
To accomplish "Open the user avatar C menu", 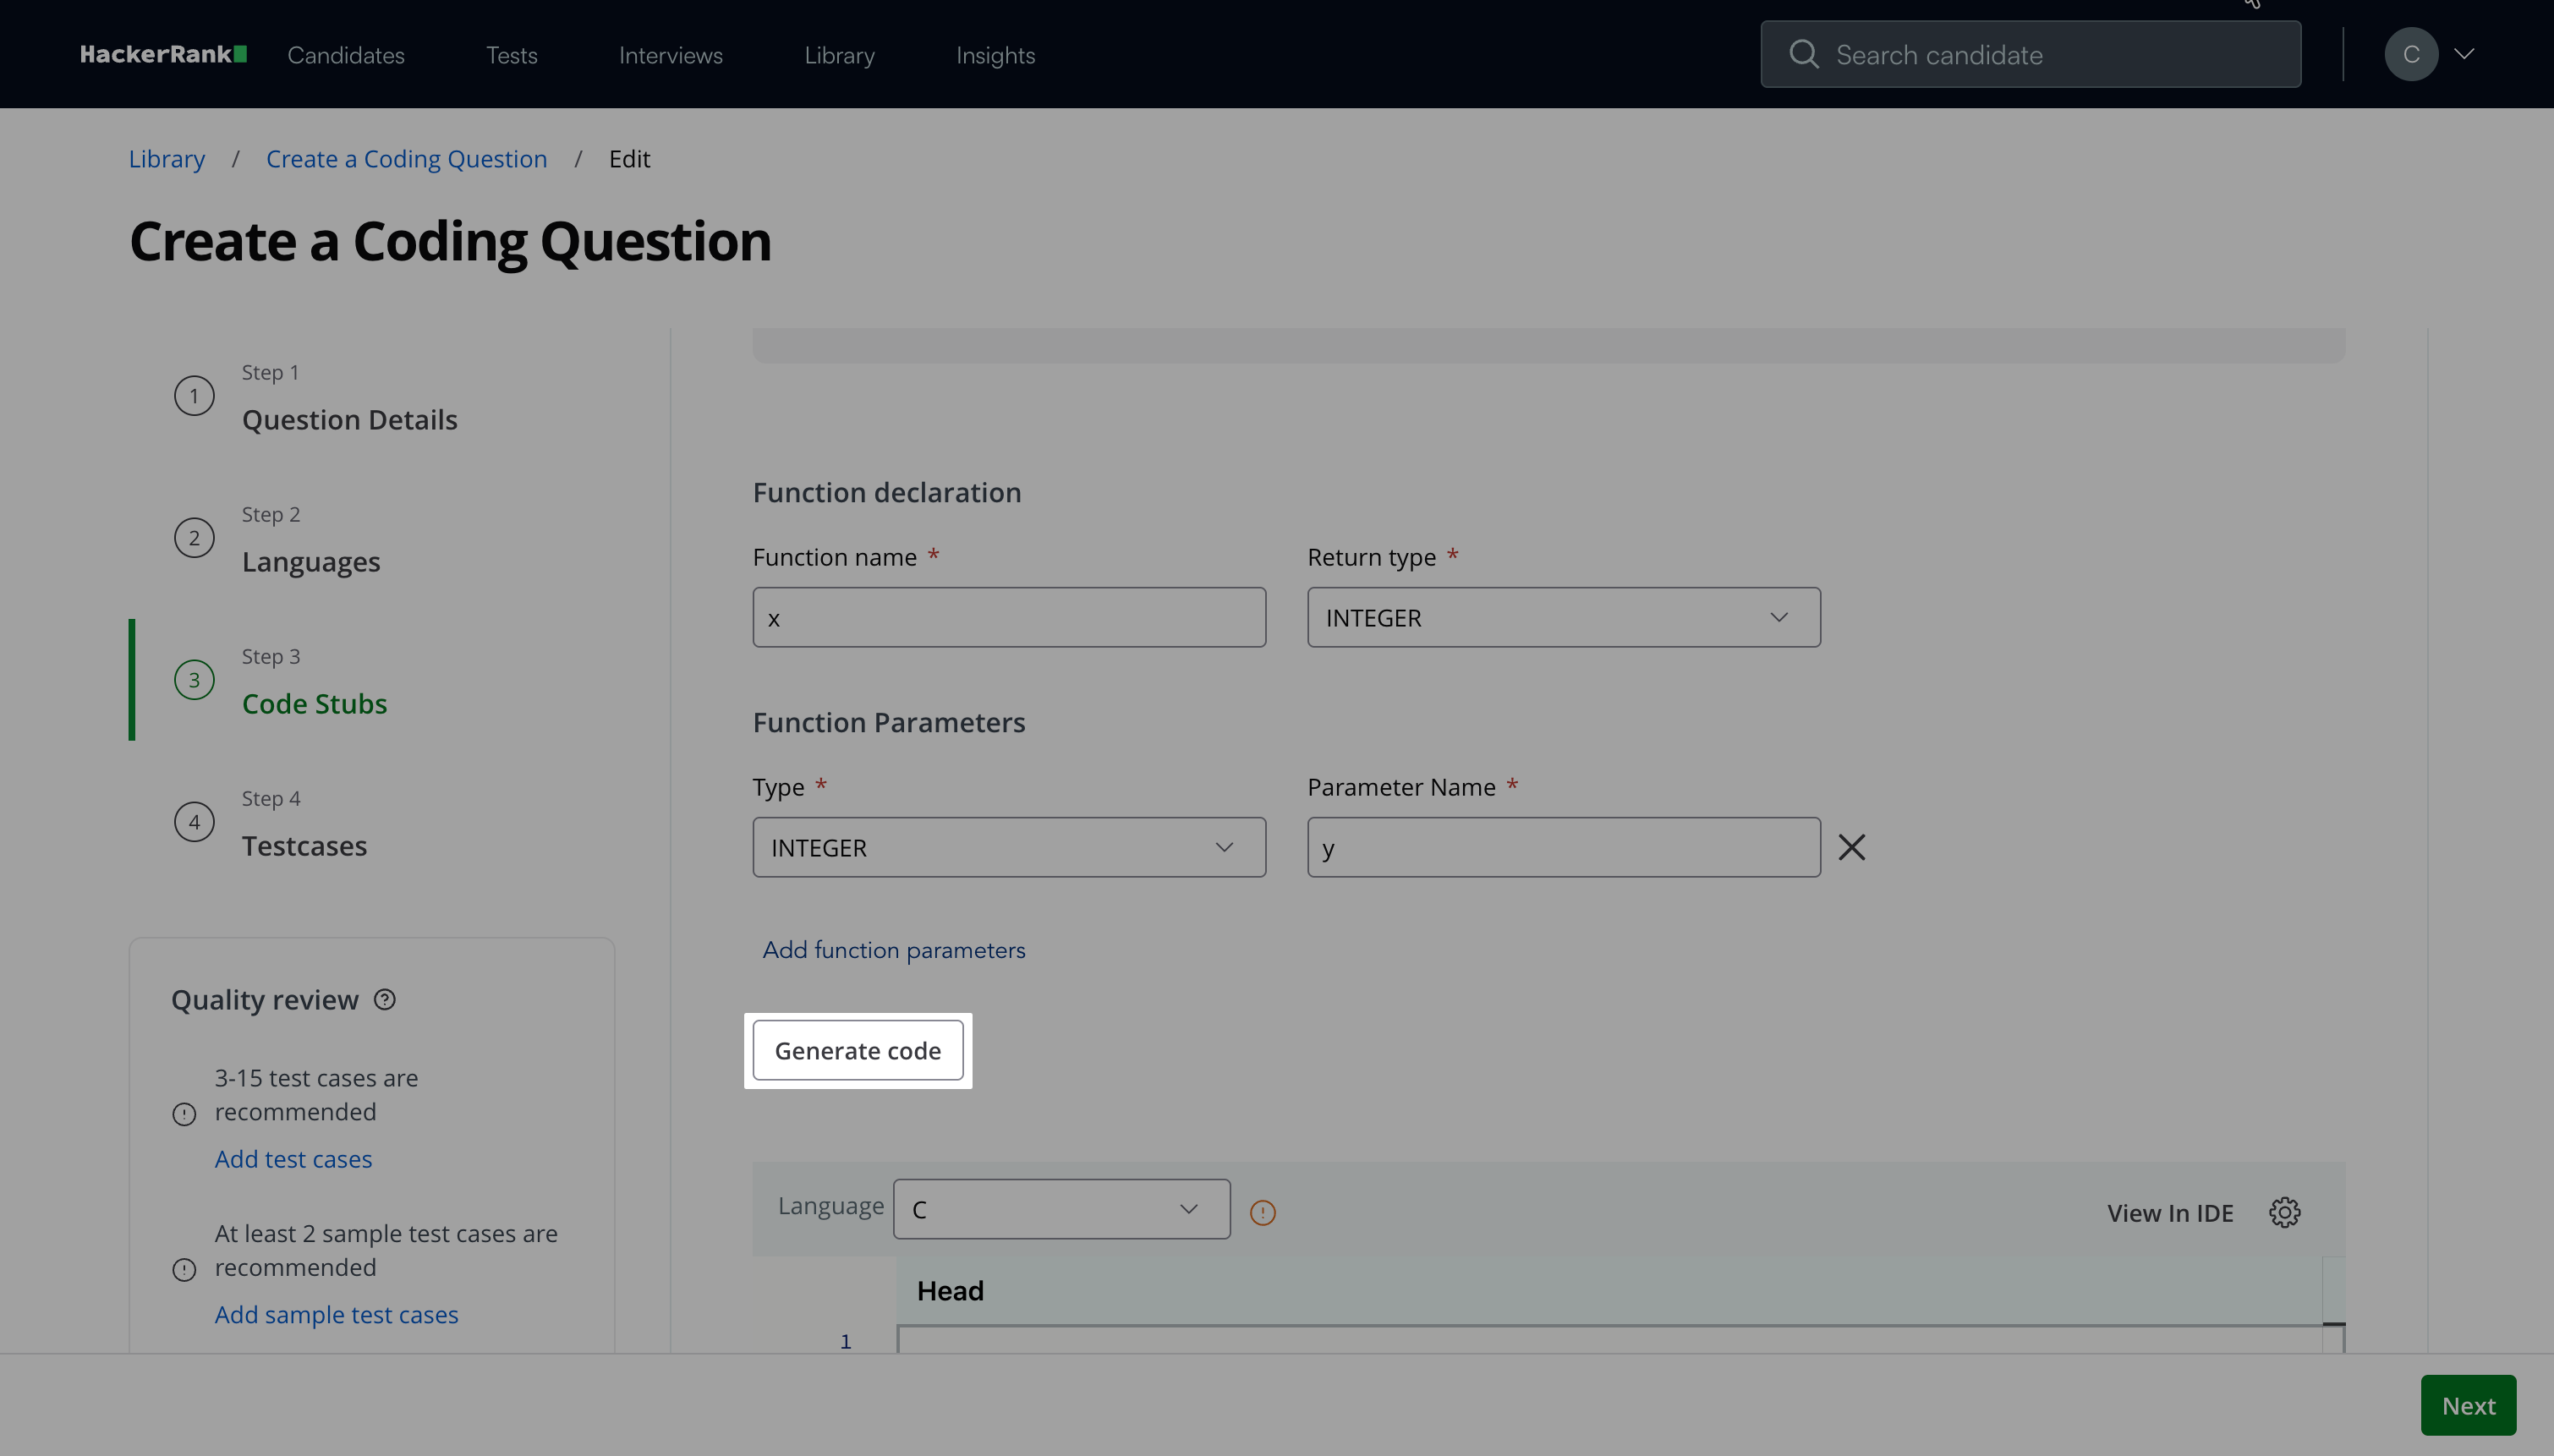I will [x=2410, y=54].
